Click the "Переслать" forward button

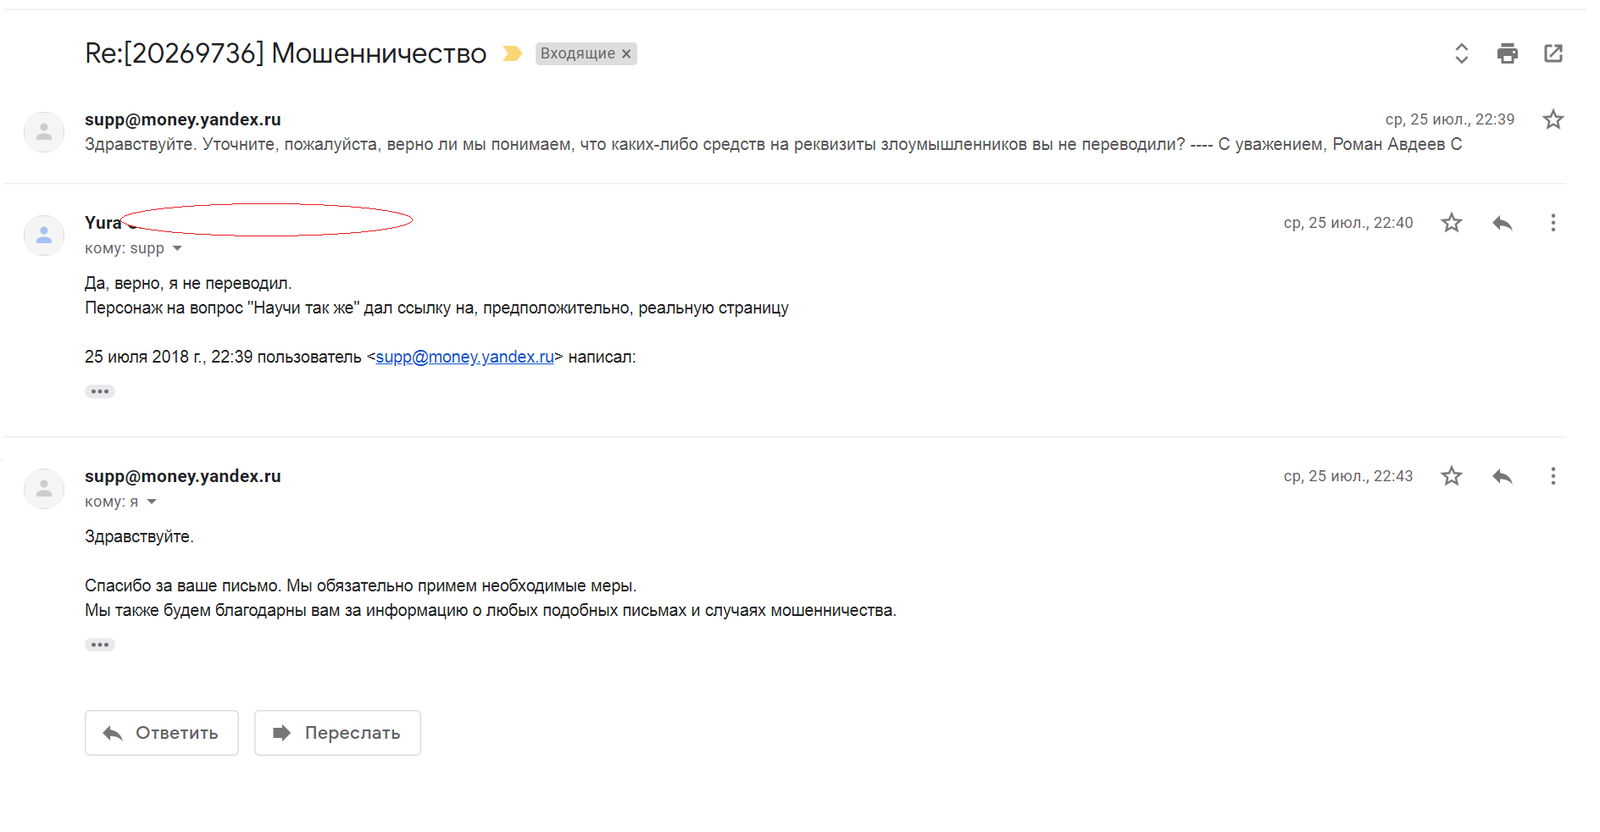[337, 733]
